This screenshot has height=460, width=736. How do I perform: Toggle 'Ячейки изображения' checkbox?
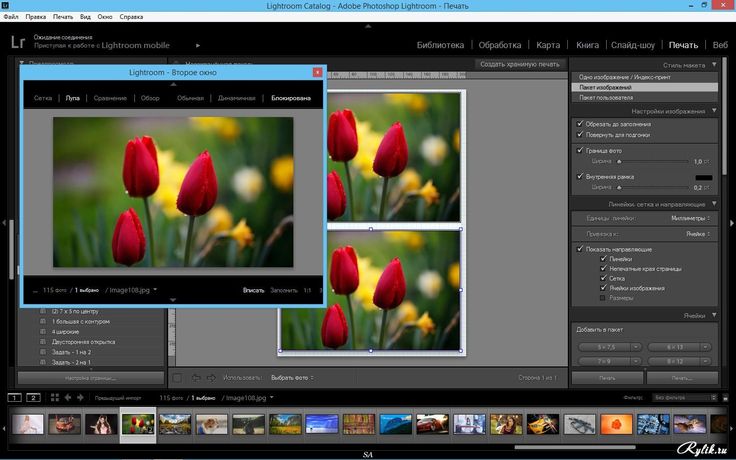604,288
